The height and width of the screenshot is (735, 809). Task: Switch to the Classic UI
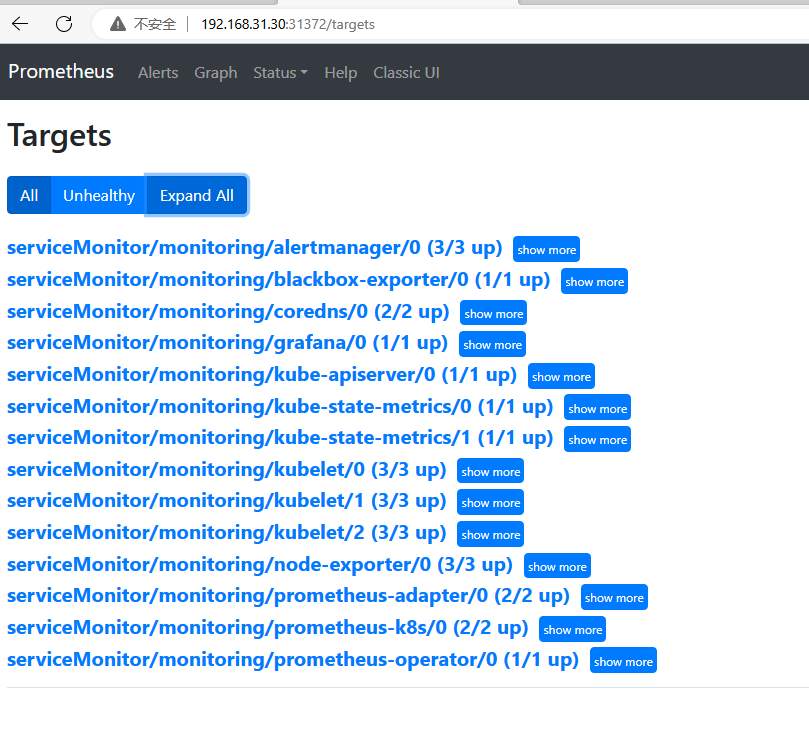(406, 73)
